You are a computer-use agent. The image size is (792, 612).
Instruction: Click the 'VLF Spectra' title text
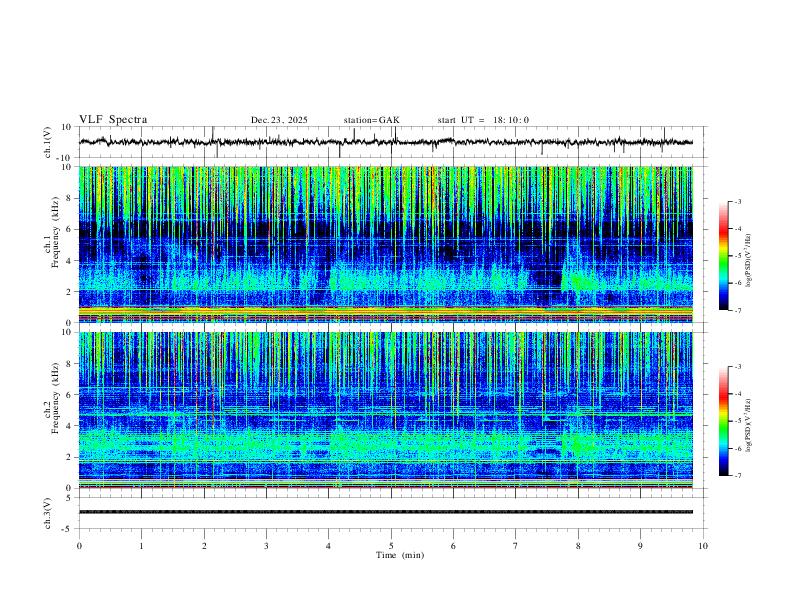(x=113, y=120)
